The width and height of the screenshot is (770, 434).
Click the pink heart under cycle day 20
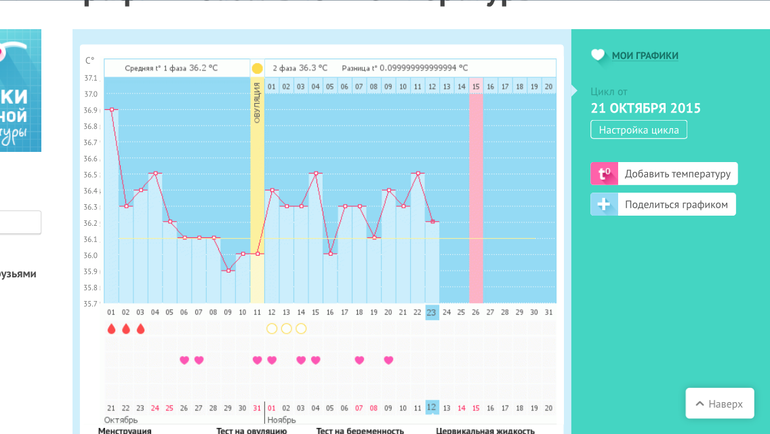[388, 360]
